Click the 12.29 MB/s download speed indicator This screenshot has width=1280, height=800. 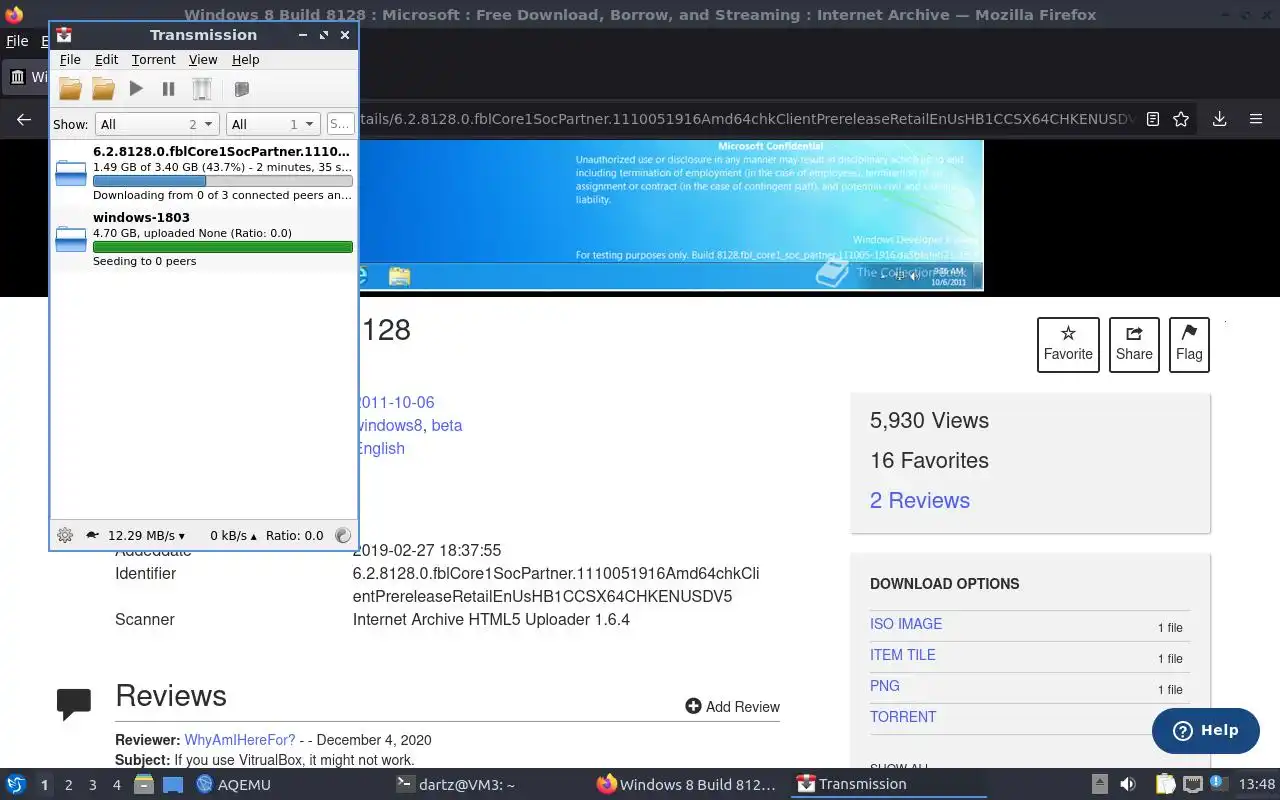(x=146, y=536)
